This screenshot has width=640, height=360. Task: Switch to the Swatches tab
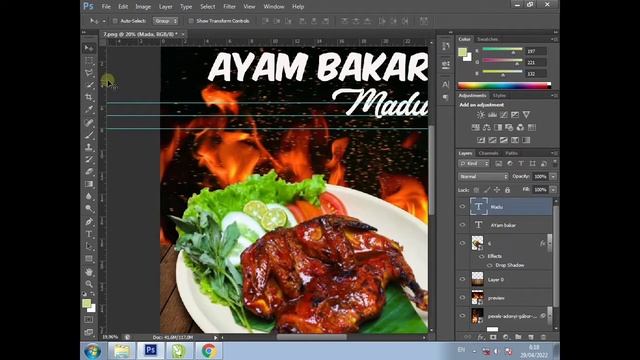point(488,39)
